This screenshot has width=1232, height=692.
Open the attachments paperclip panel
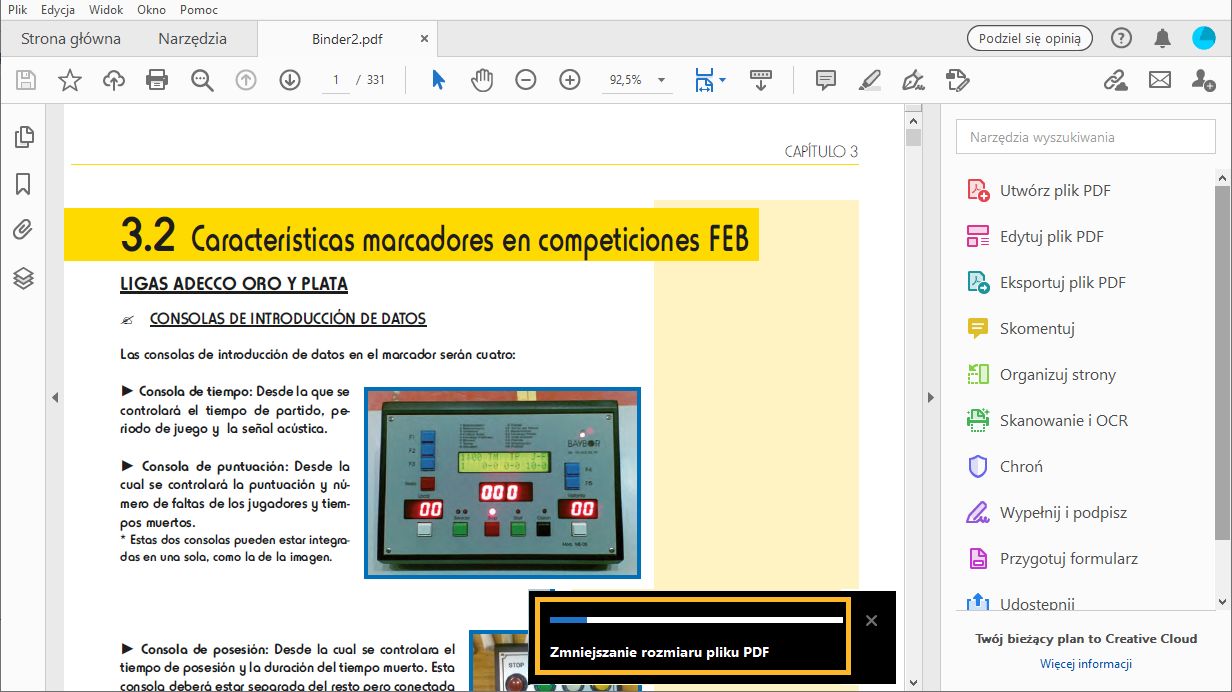[x=24, y=231]
